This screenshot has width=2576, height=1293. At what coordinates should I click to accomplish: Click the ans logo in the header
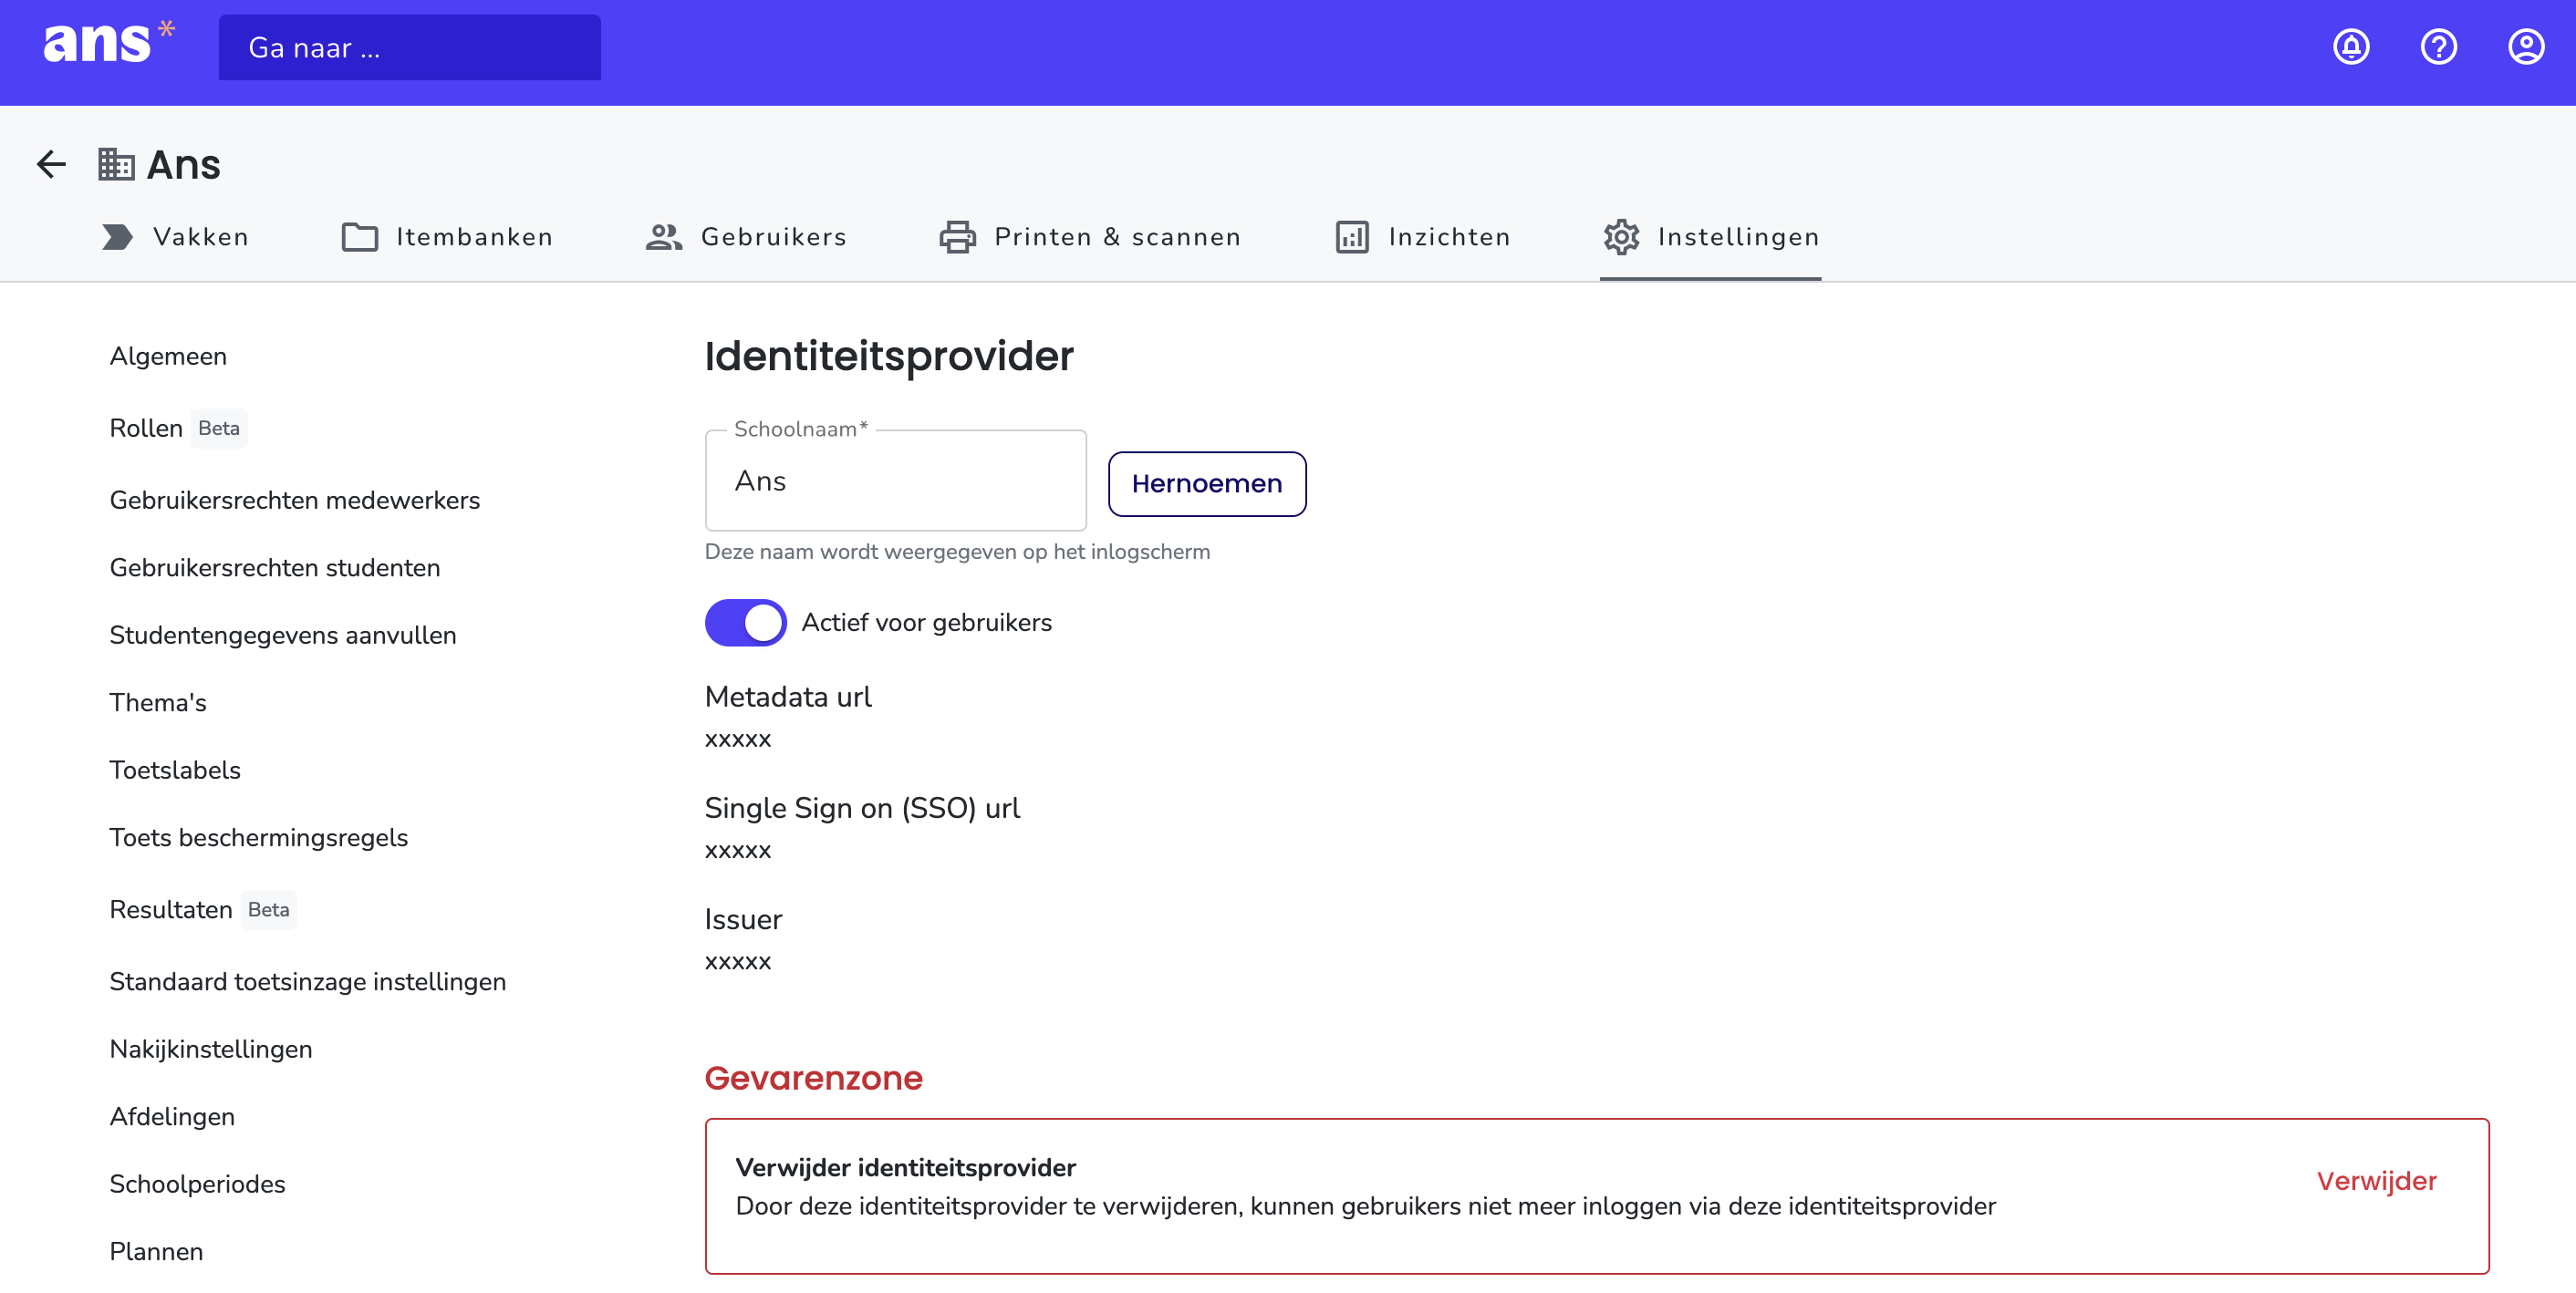tap(109, 44)
